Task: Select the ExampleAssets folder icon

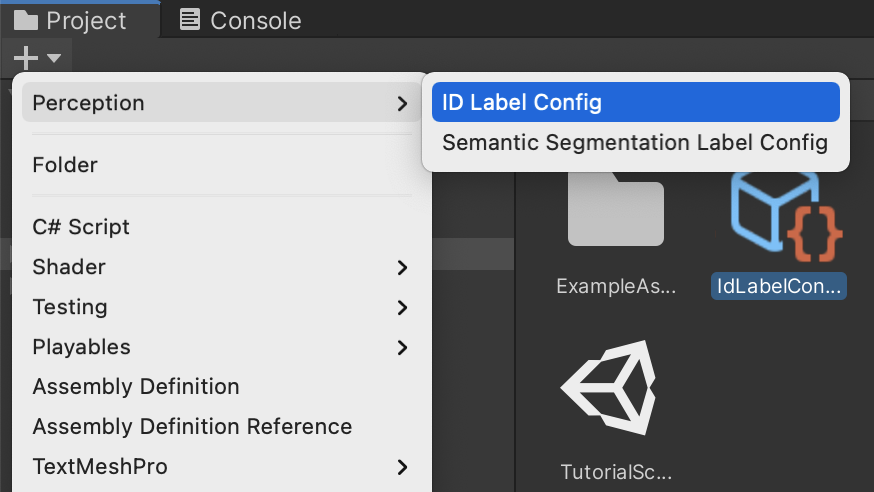Action: (616, 208)
